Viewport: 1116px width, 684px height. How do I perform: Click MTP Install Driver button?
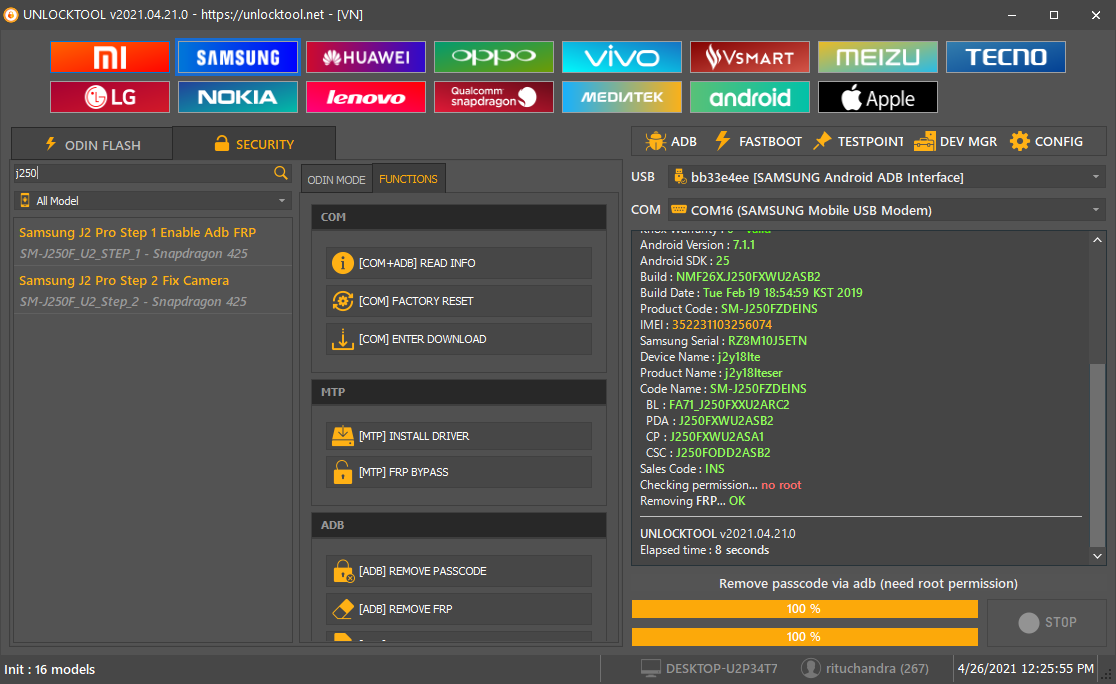[459, 436]
